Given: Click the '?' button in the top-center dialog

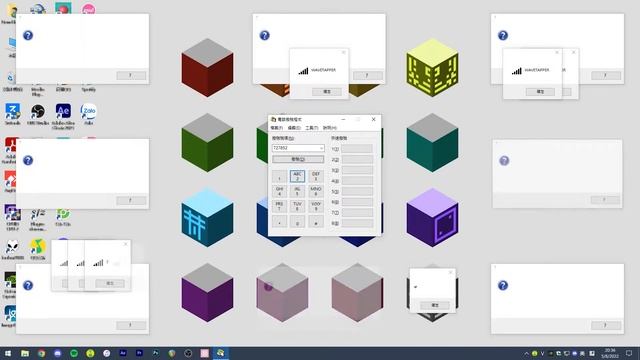Looking at the screenshot, I should 368,76.
